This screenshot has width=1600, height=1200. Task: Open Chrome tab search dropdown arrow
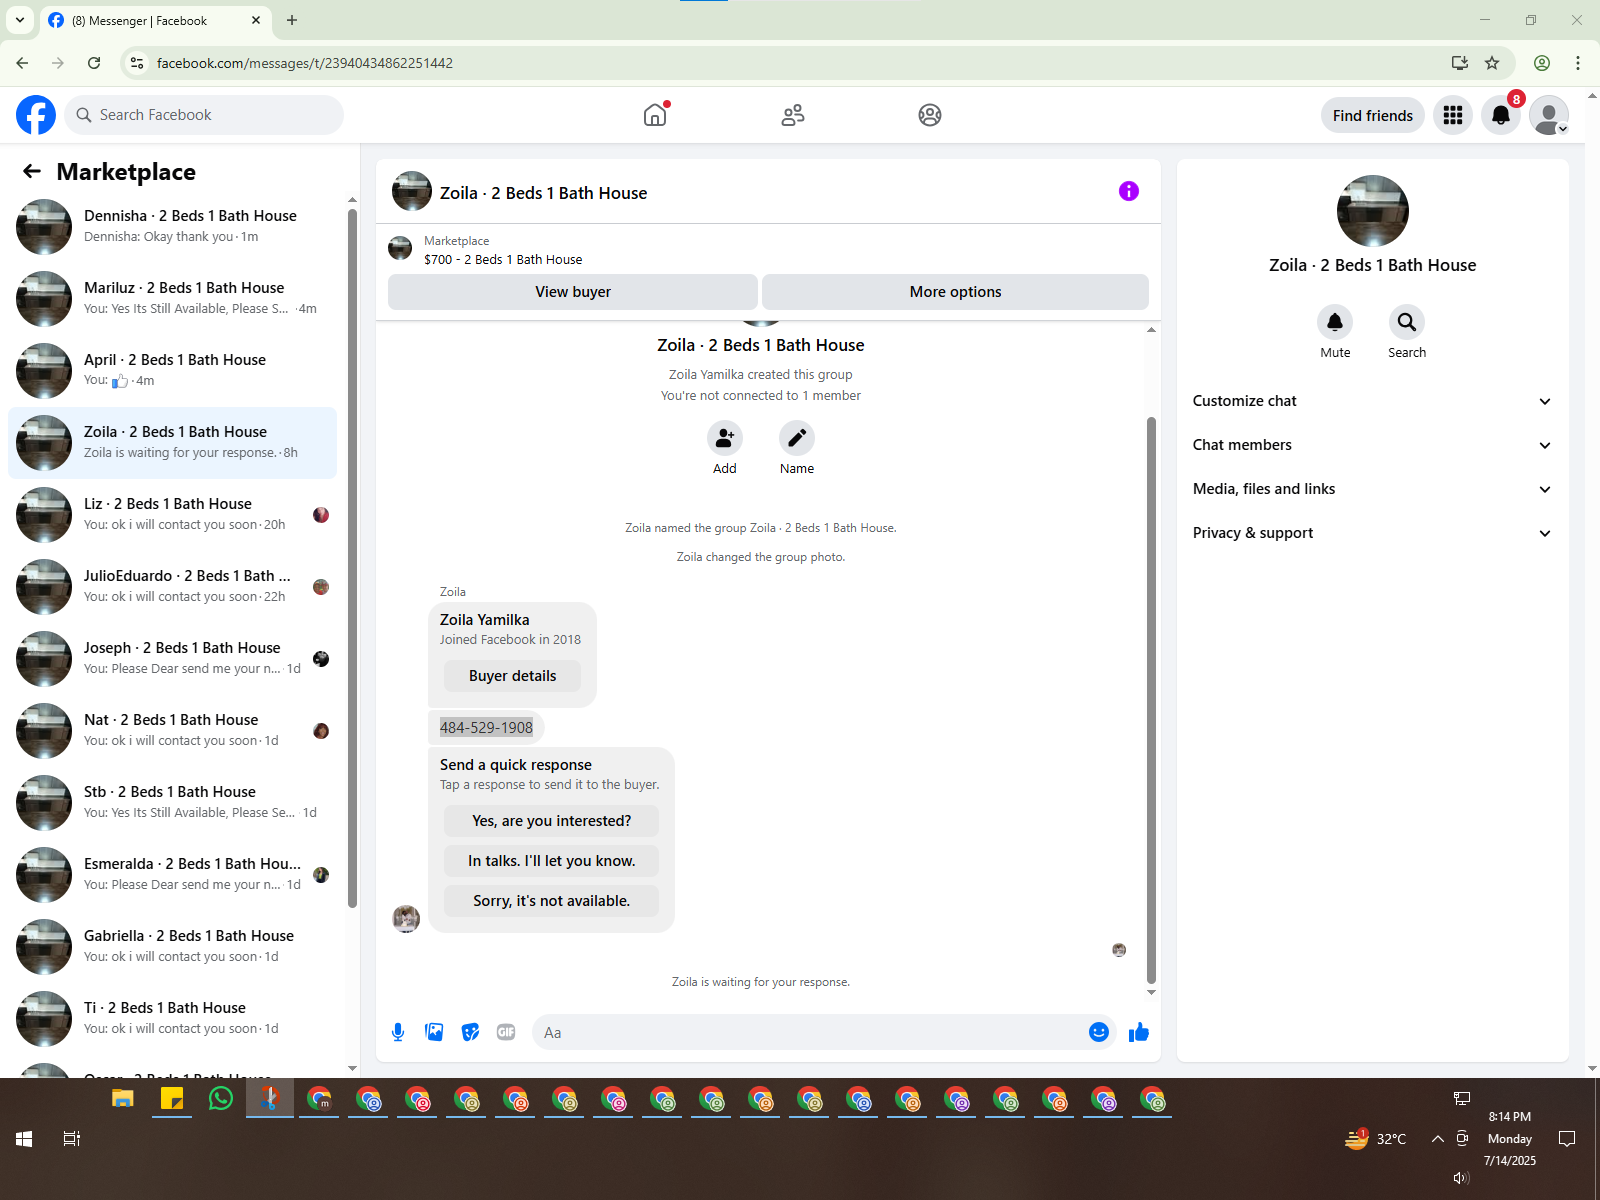(x=20, y=20)
